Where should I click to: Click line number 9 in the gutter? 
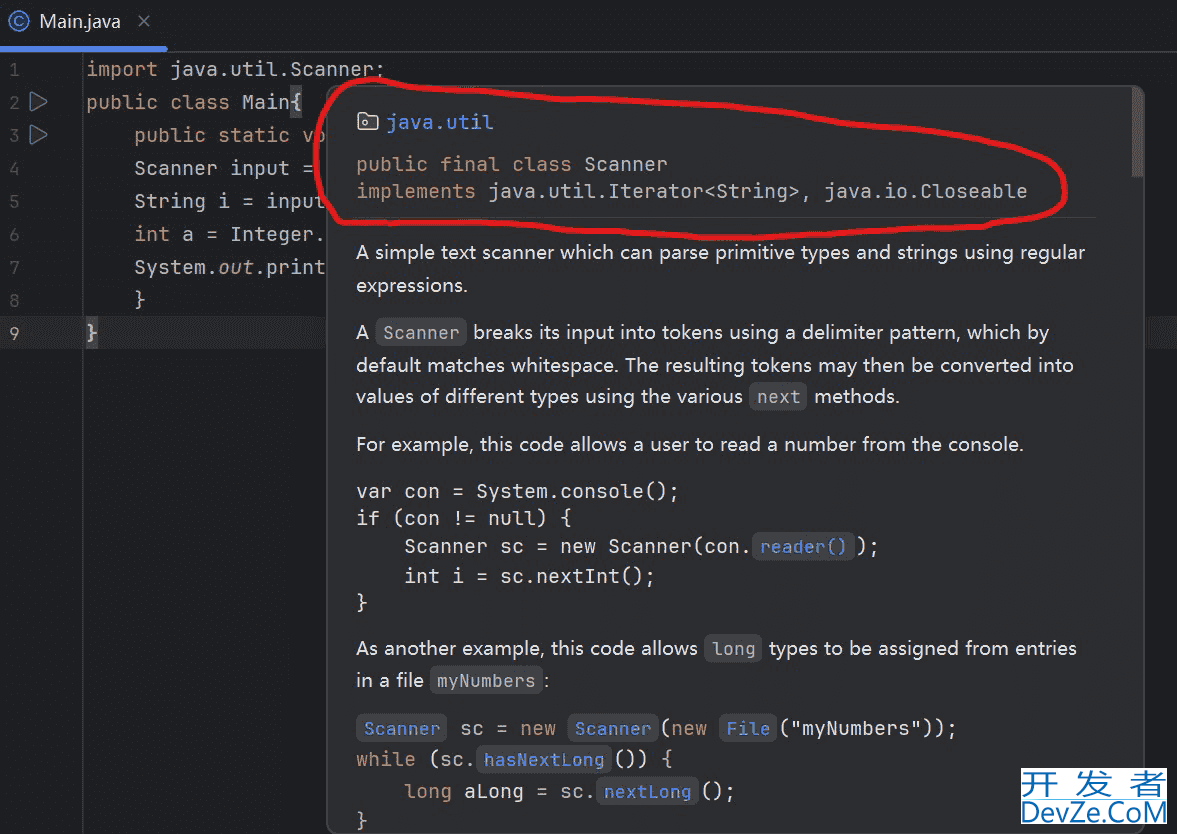(14, 333)
